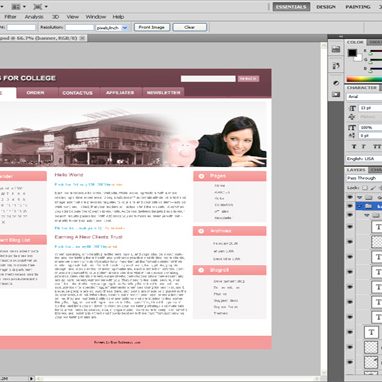The image size is (382, 382).
Task: Open the Window menu
Action: 96,17
